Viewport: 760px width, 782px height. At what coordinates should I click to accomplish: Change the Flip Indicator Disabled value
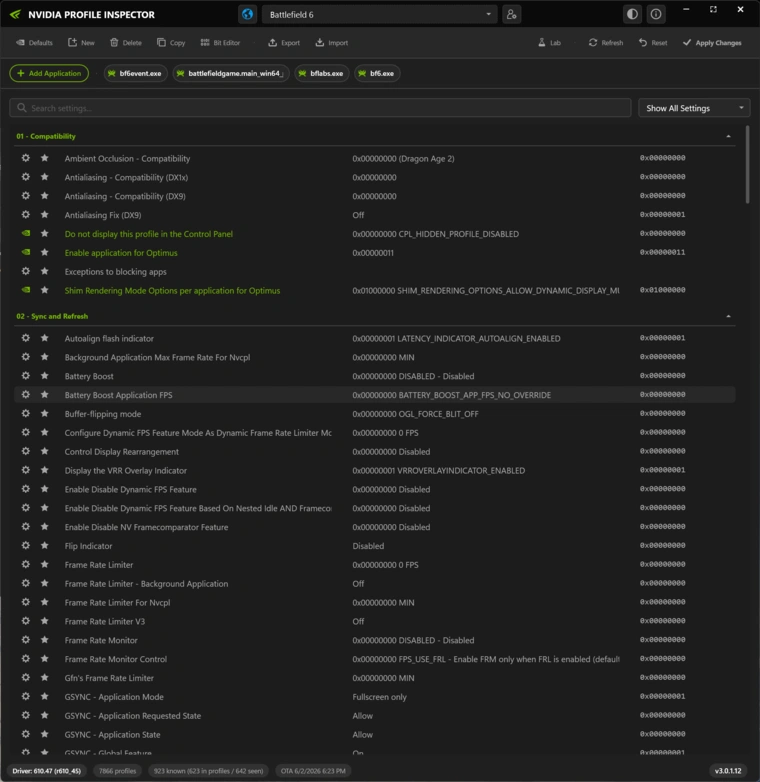coord(368,546)
